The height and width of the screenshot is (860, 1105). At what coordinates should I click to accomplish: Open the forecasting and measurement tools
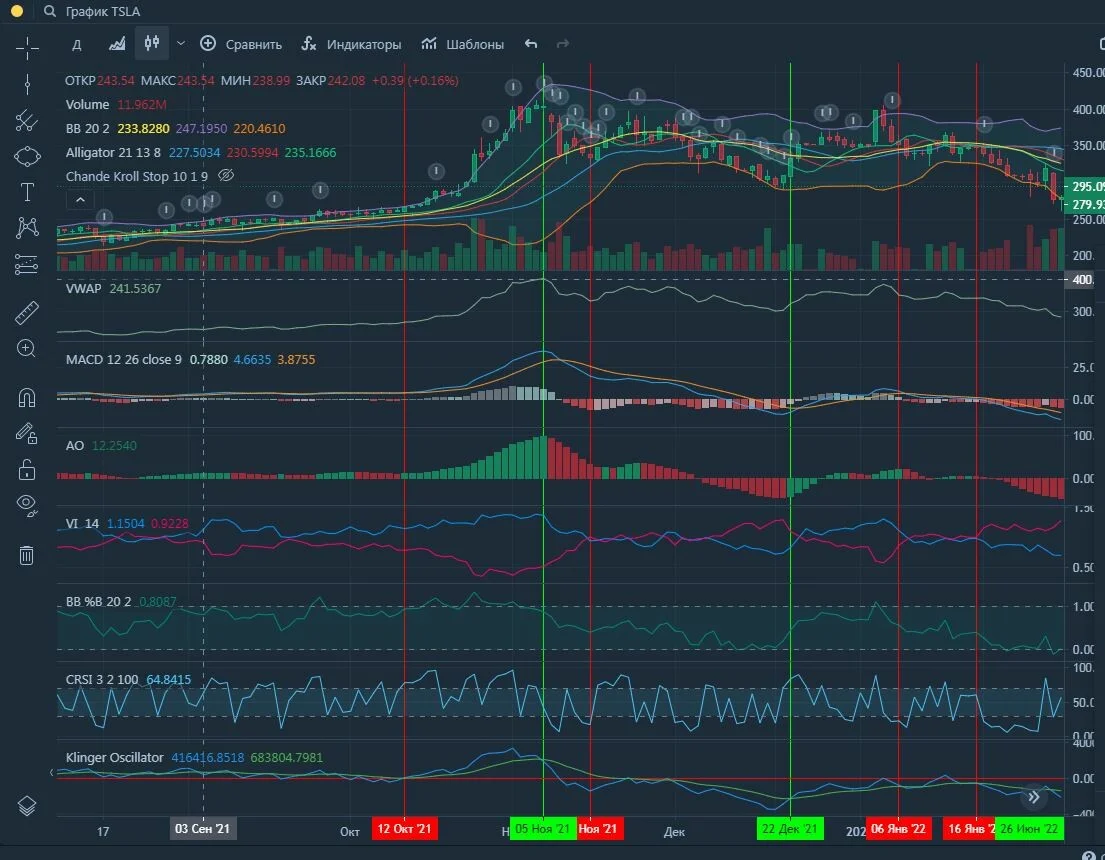click(x=27, y=264)
